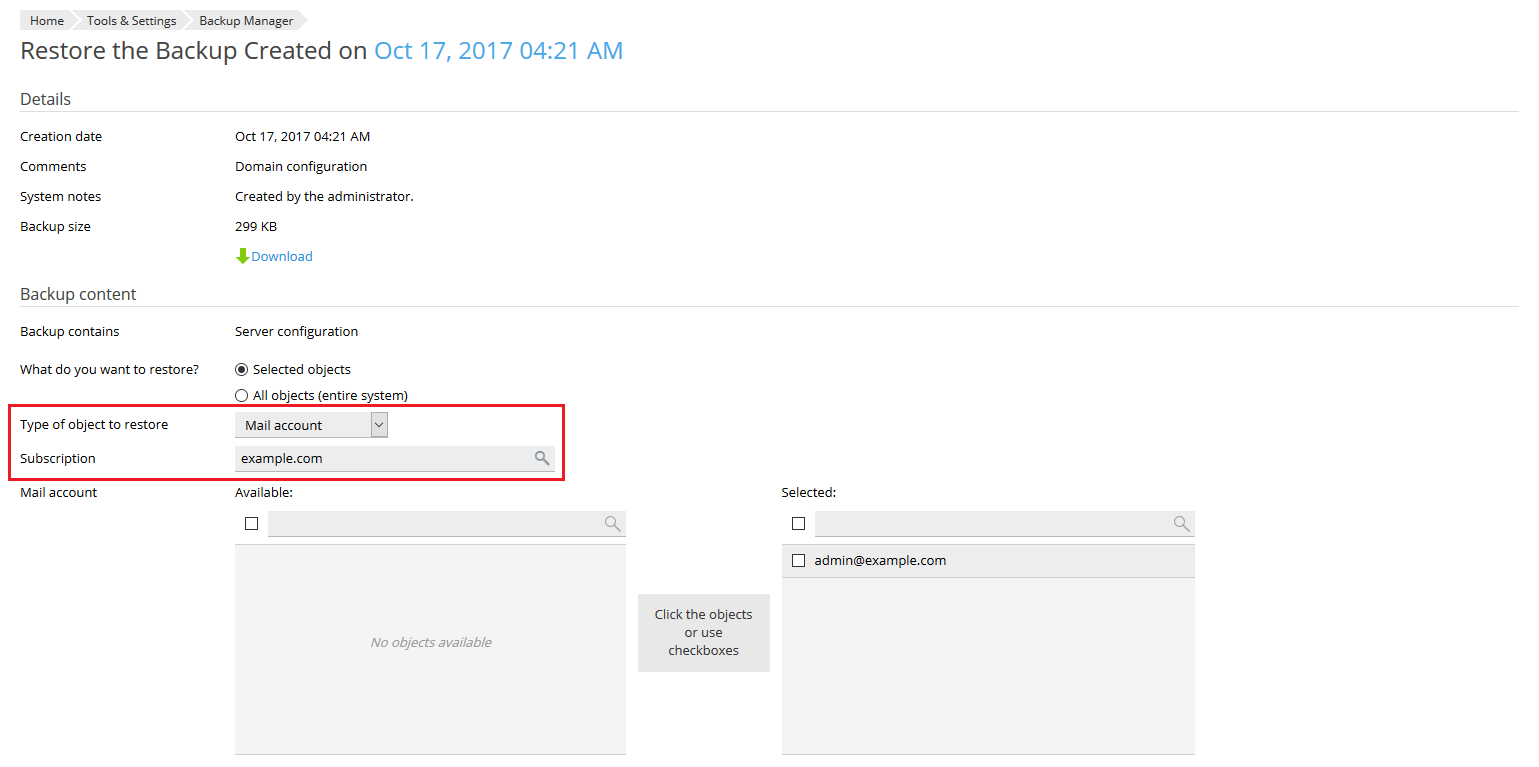Toggle select-all checkbox in Selected list

coord(798,524)
